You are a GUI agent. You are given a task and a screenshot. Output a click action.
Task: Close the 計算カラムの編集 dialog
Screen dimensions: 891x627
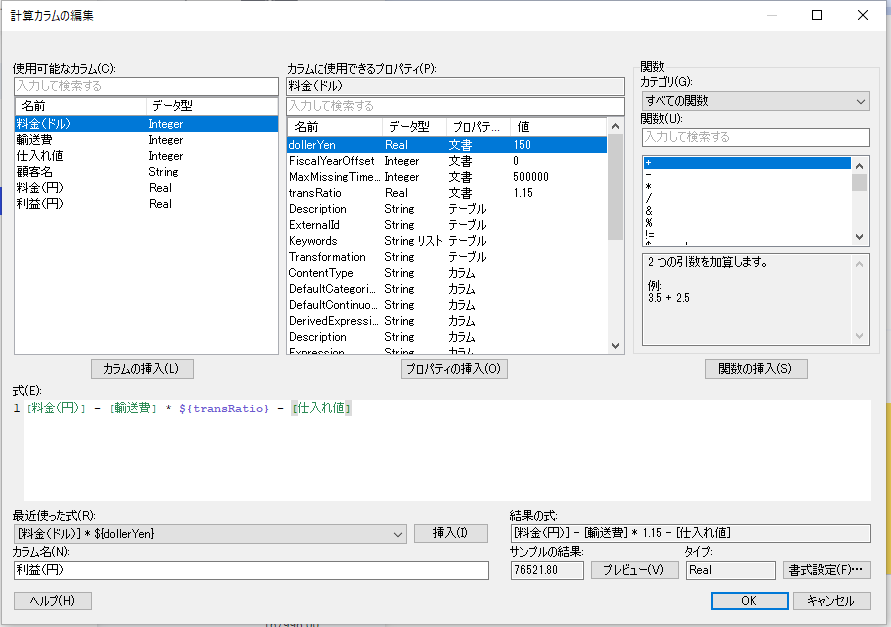(x=863, y=15)
